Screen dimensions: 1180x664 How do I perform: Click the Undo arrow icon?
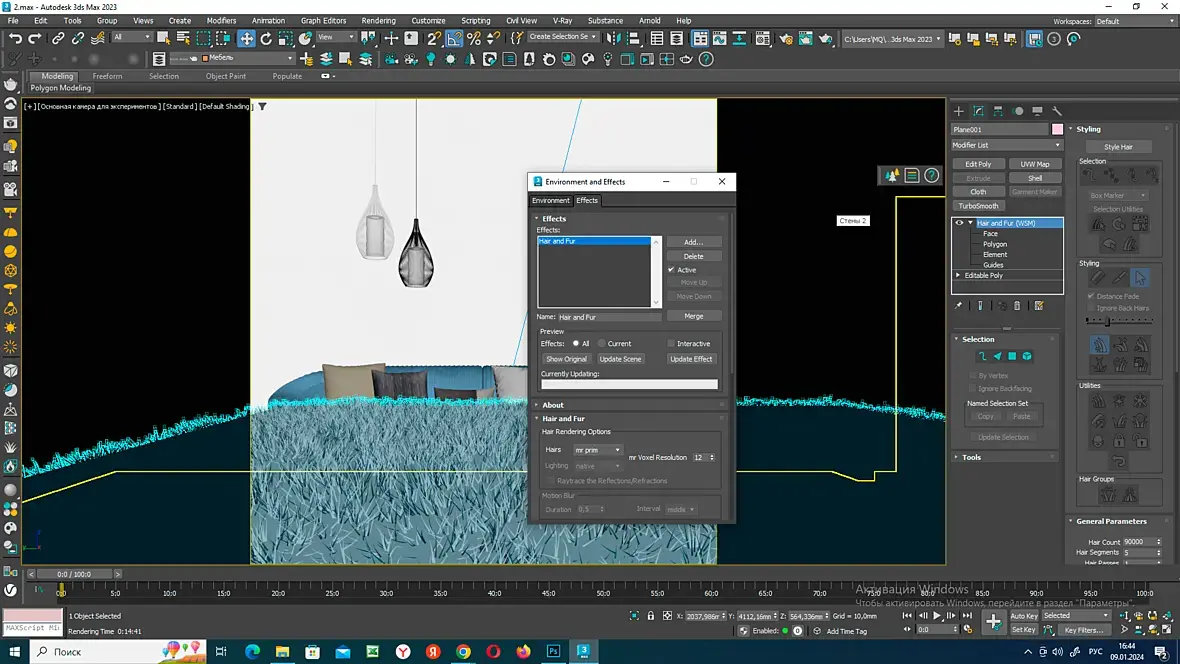point(15,38)
